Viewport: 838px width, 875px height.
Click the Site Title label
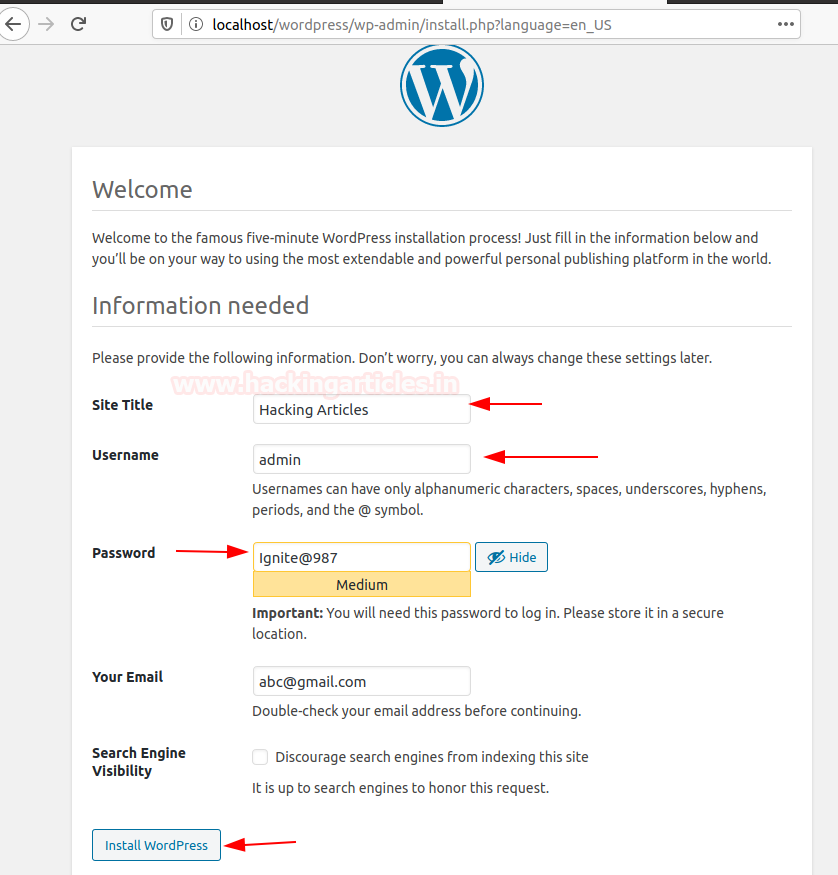point(122,405)
